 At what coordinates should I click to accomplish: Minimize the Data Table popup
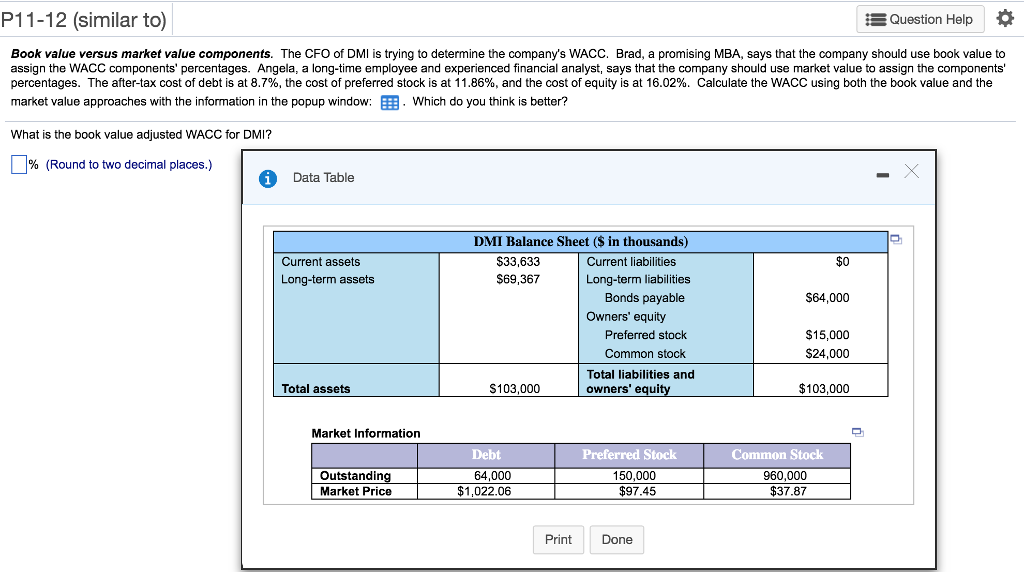point(882,175)
